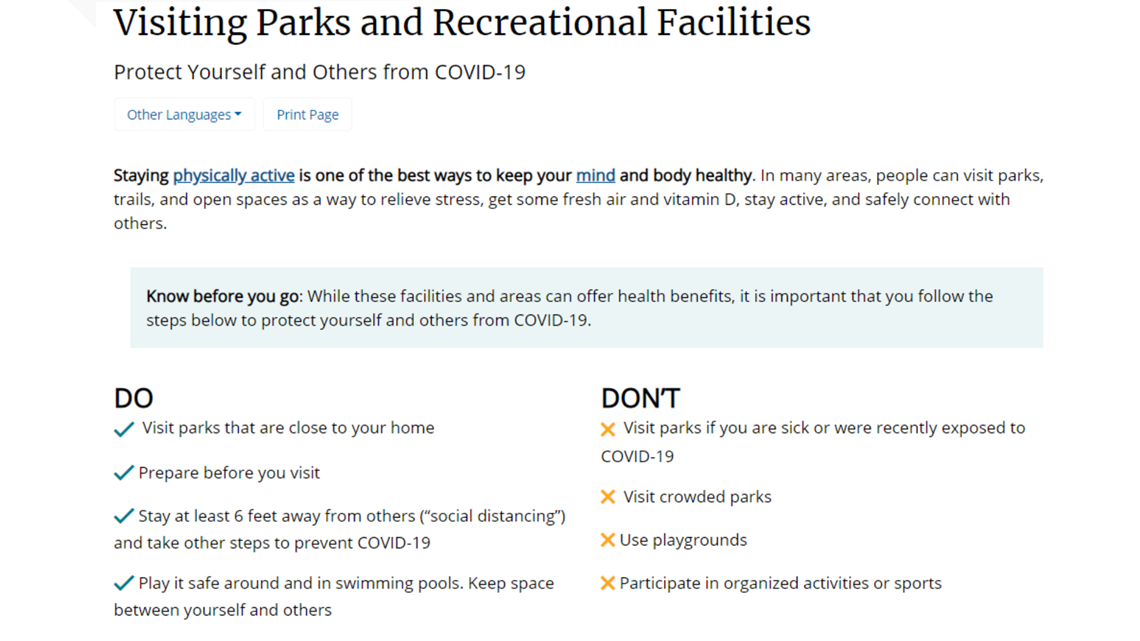Click orange X beside Participate in organized activities

point(608,583)
